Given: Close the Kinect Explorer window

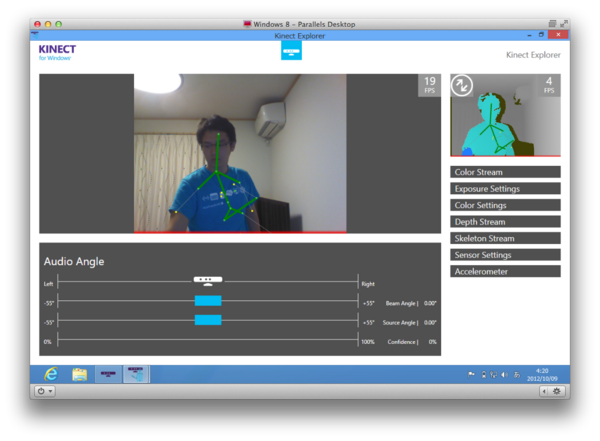Looking at the screenshot, I should (x=558, y=35).
